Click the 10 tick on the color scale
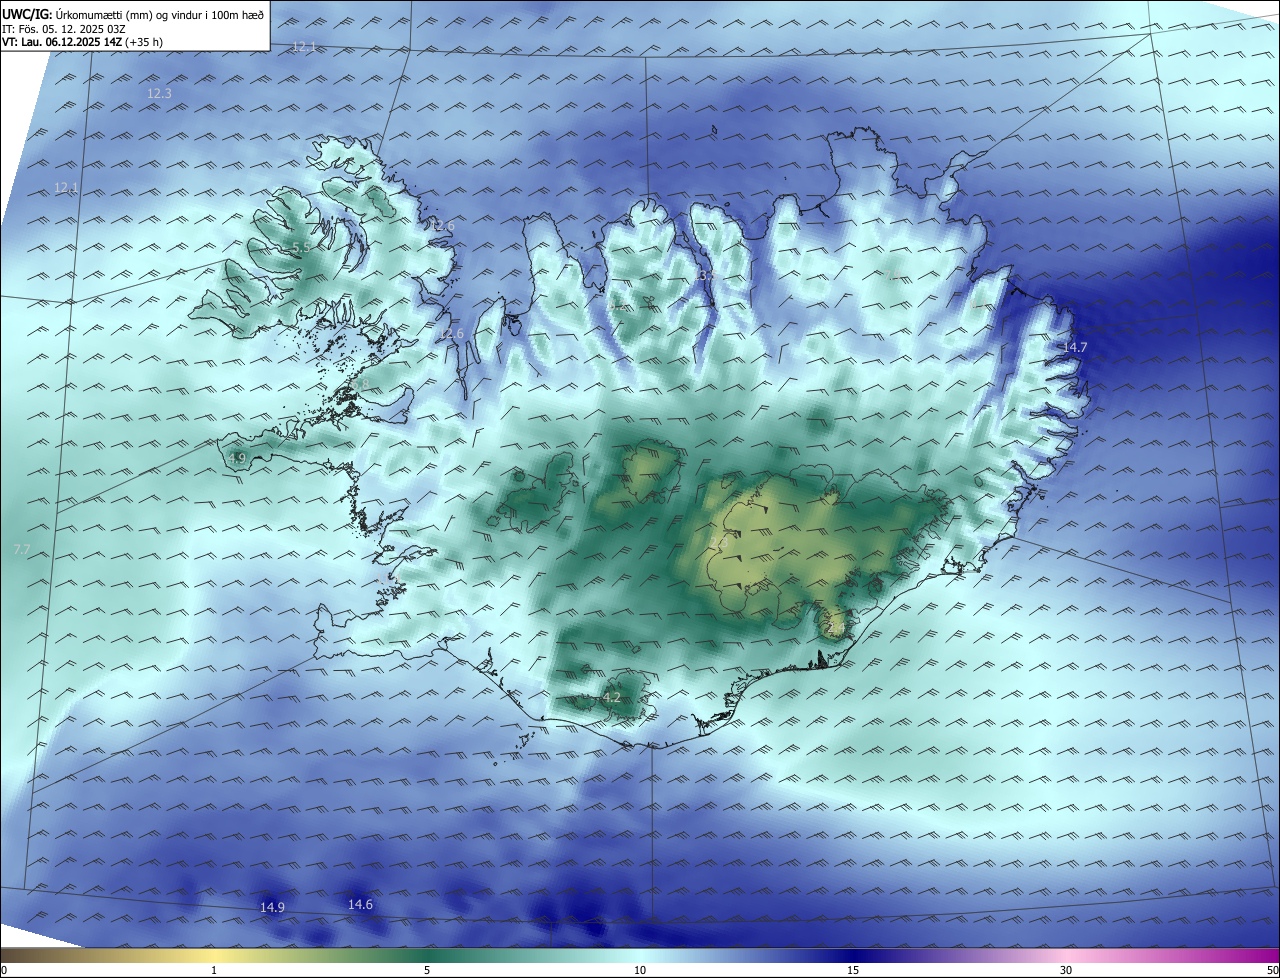This screenshot has height=978, width=1280. pos(640,970)
